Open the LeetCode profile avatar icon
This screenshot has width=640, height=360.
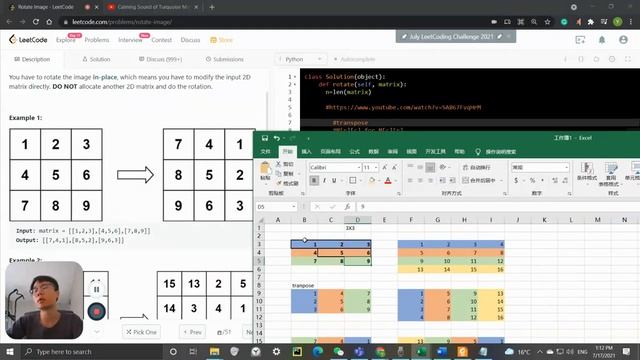(623, 40)
